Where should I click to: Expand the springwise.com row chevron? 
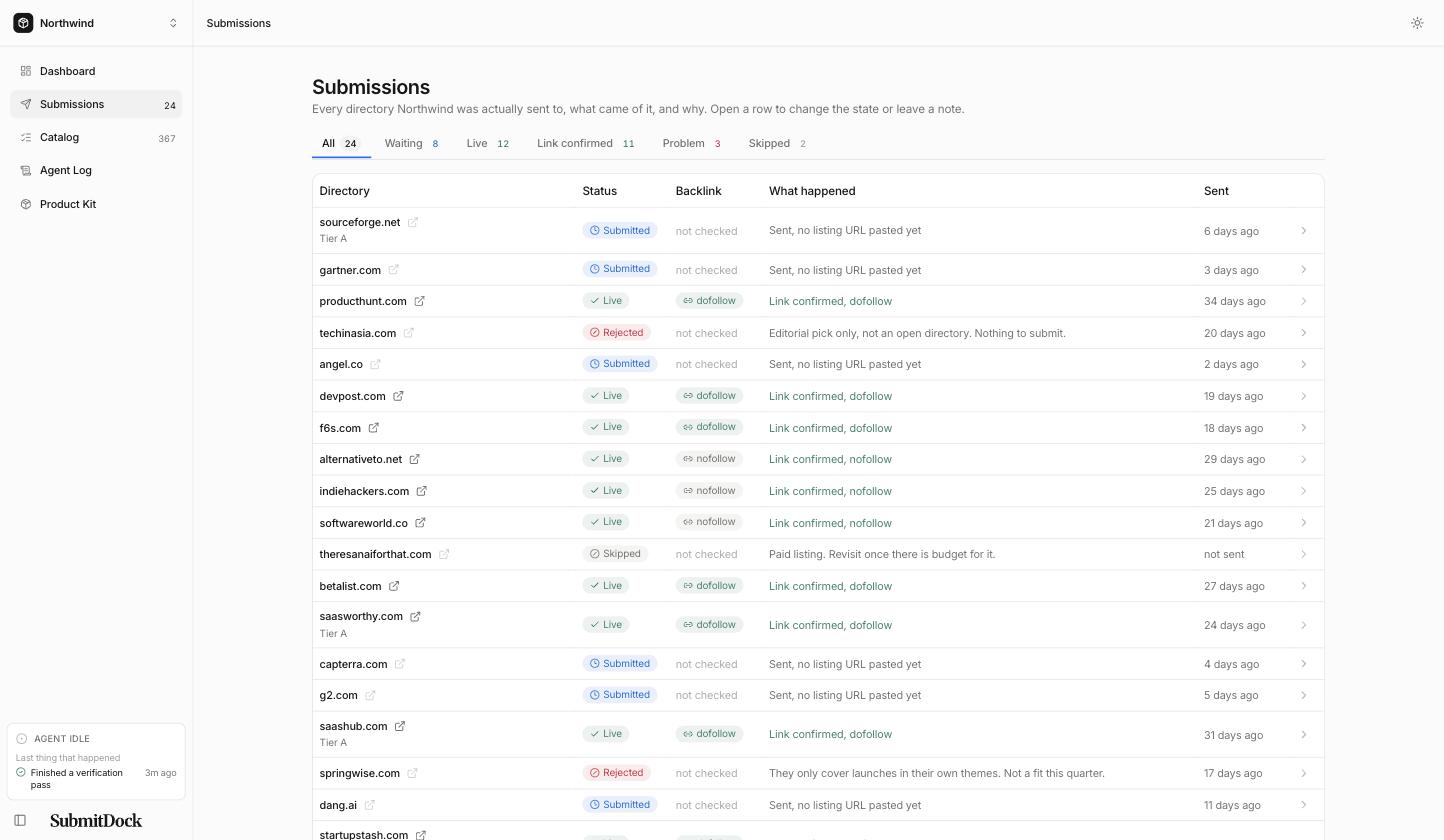point(1303,773)
